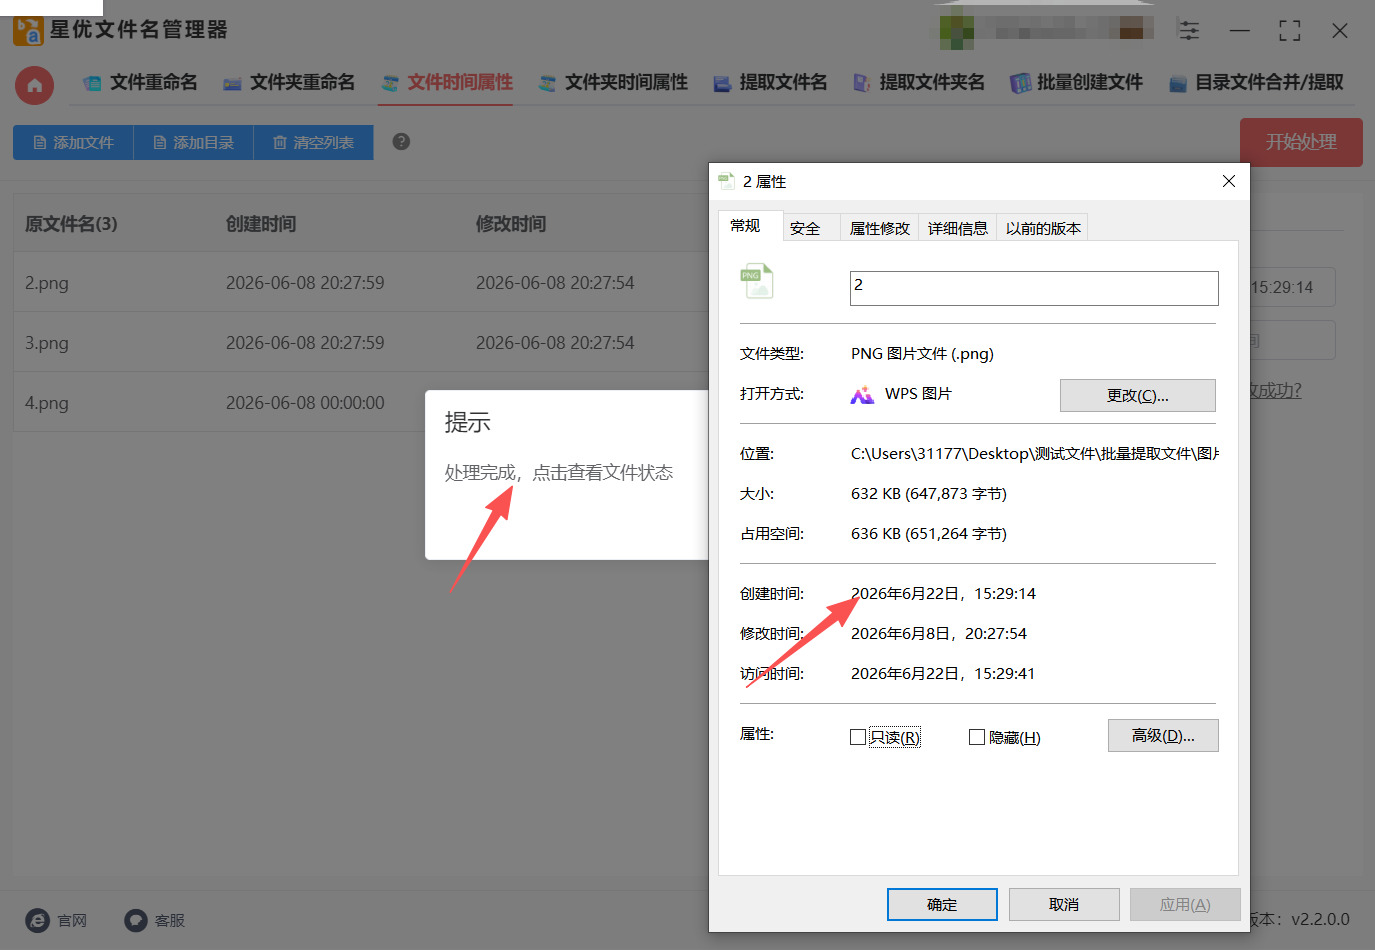Click the PNG file type icon in properties
This screenshot has height=950, width=1375.
click(757, 281)
